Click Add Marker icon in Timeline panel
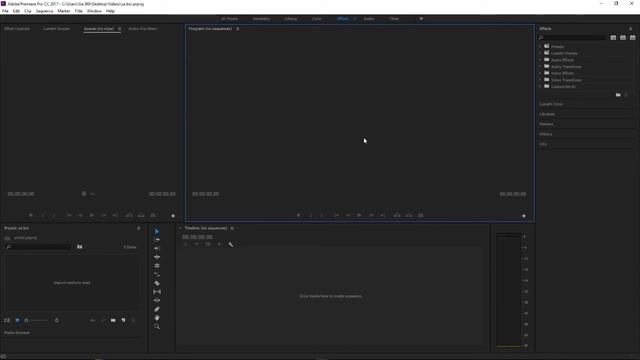This screenshot has height=360, width=640. point(219,244)
